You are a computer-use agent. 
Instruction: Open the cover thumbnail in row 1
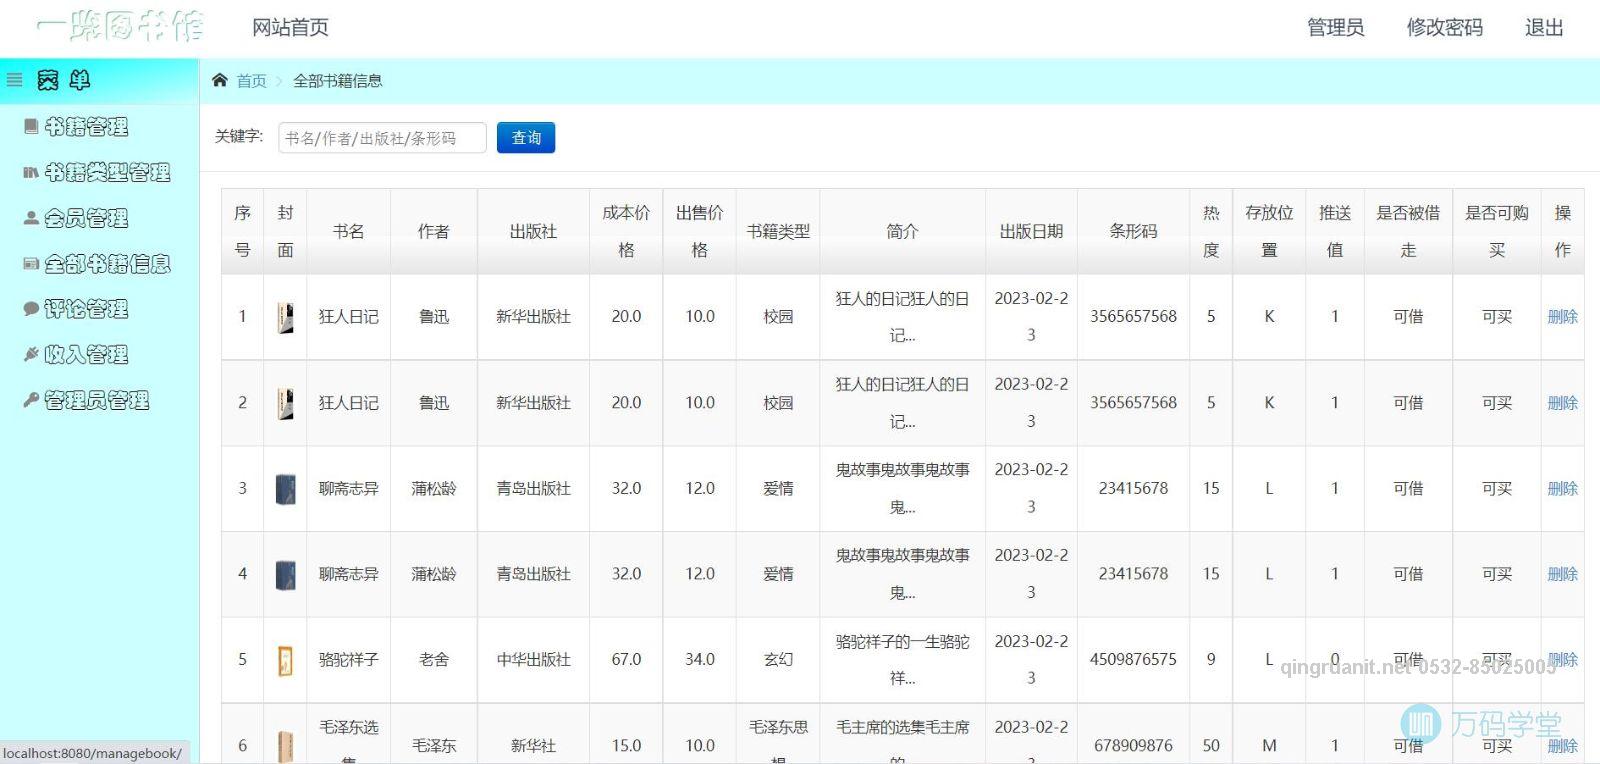(285, 317)
